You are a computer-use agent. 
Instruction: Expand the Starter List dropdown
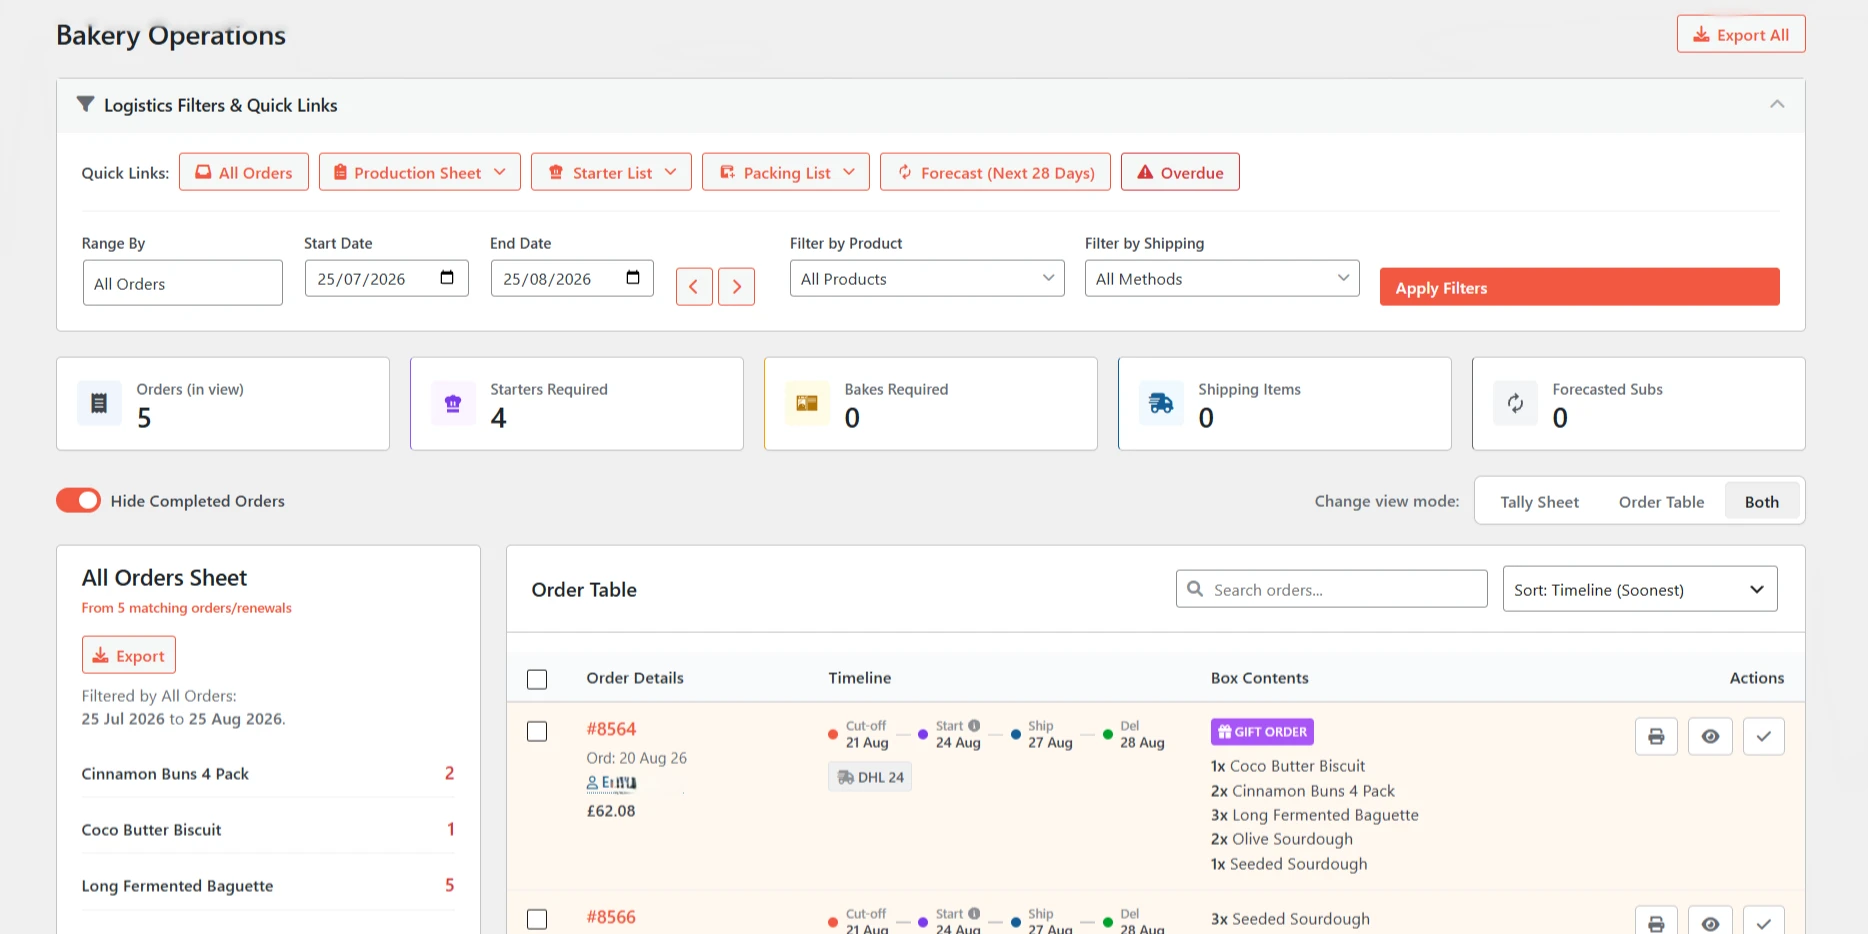611,172
